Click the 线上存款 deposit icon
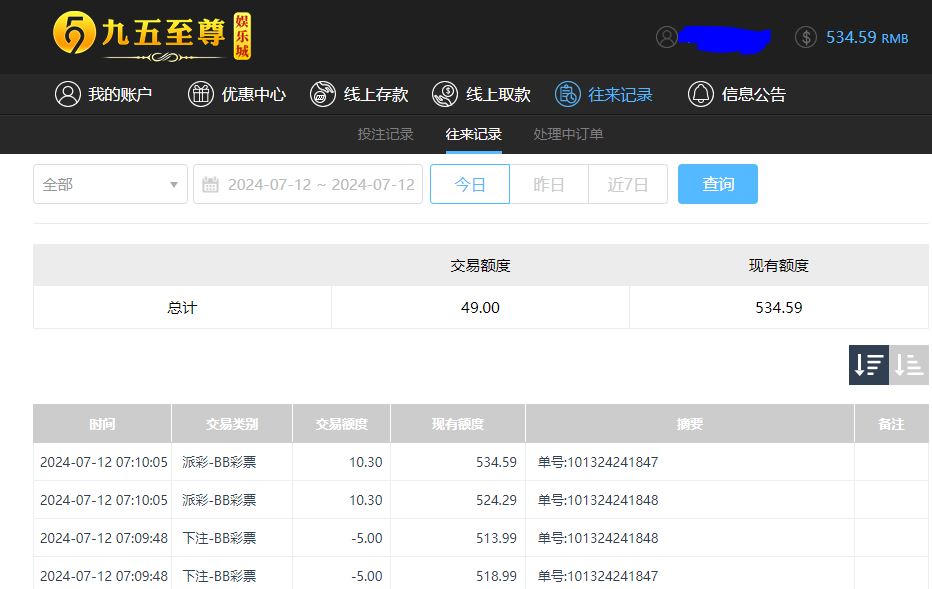 [x=323, y=94]
